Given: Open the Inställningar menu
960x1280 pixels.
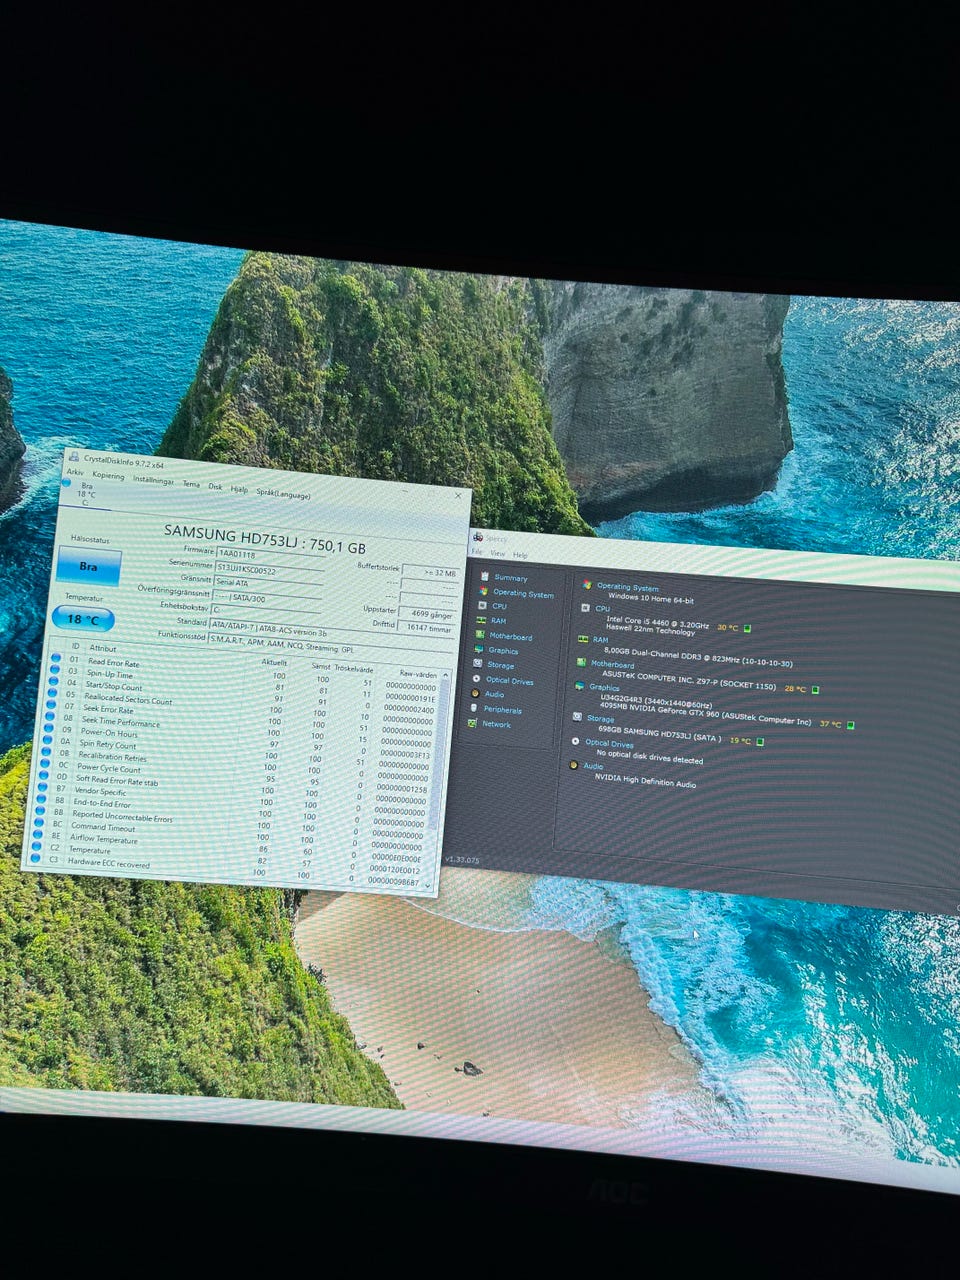Looking at the screenshot, I should pos(153,480).
